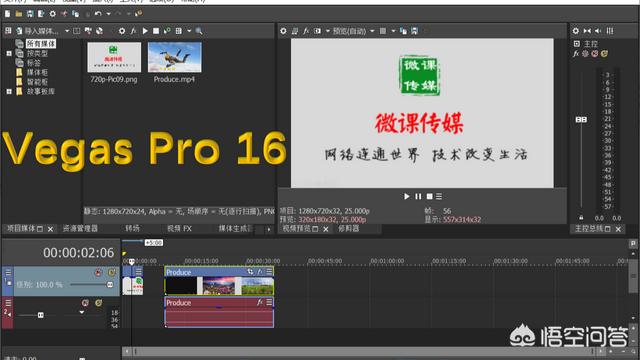Click the New Project icon in main toolbar
The image size is (640, 360).
[x=7, y=14]
